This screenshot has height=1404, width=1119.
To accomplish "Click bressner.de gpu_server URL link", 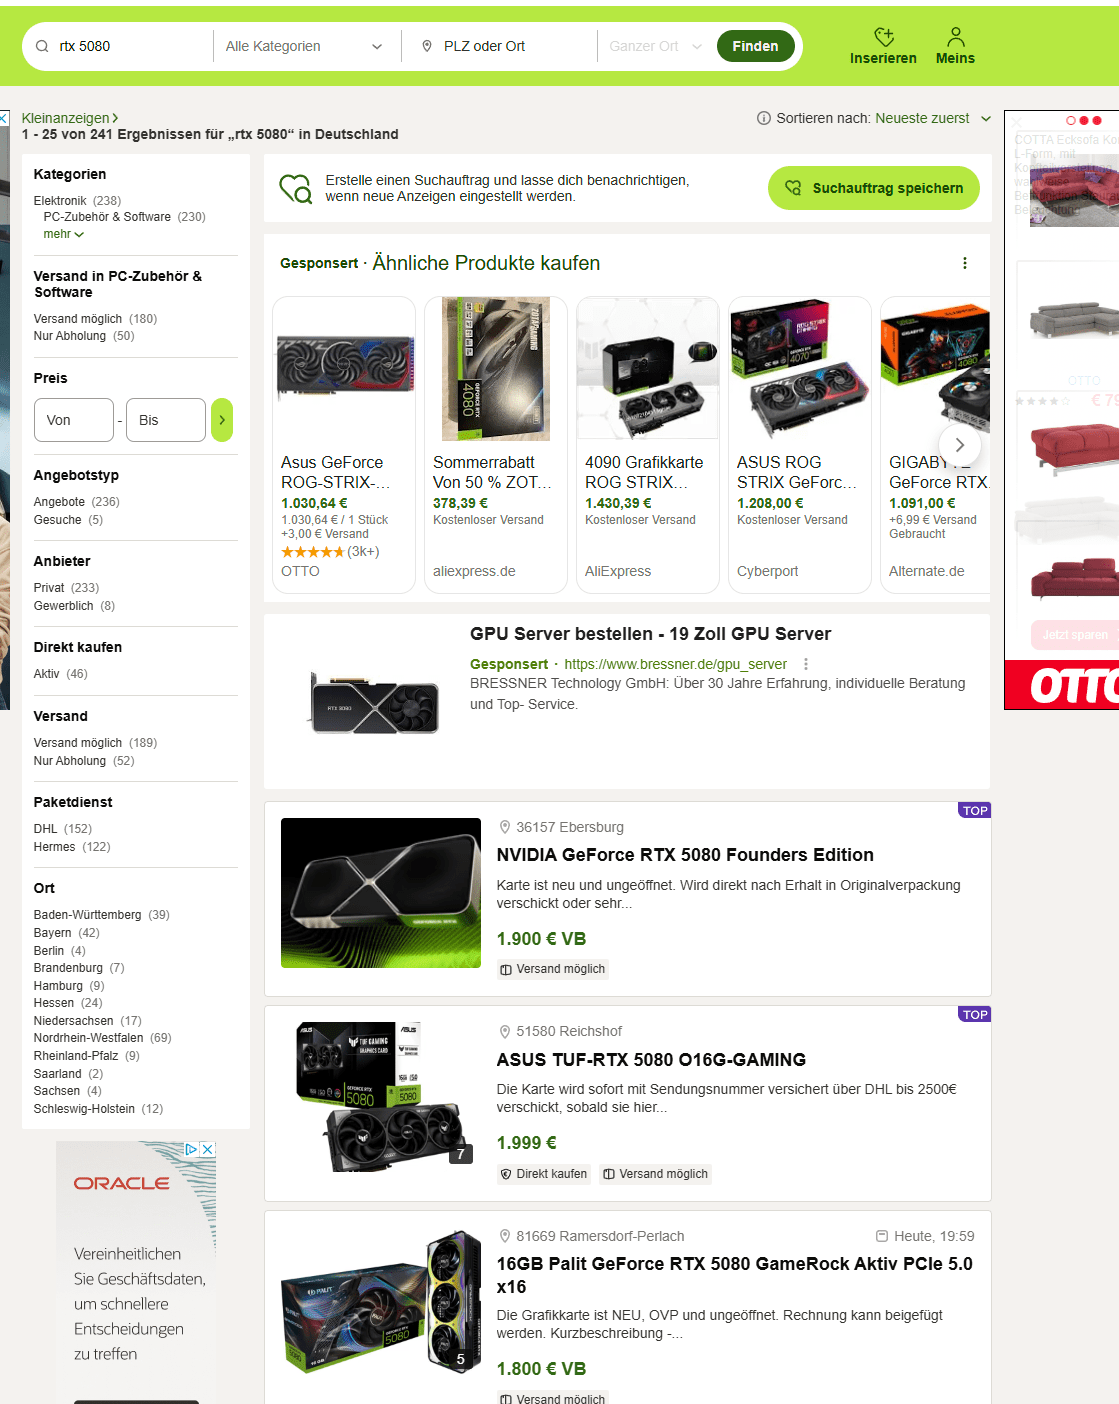I will (675, 664).
